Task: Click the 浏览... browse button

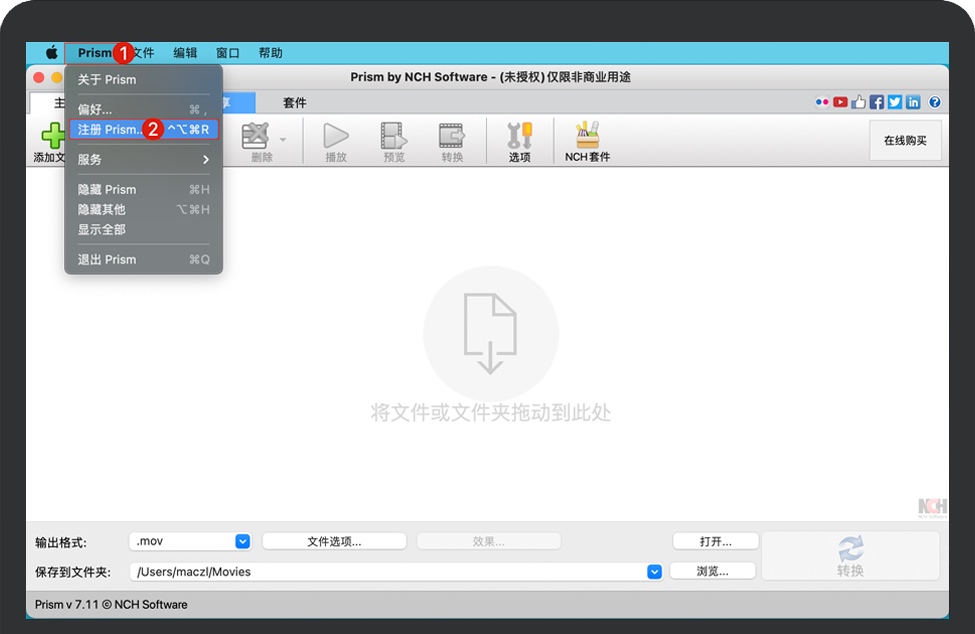Action: [713, 571]
